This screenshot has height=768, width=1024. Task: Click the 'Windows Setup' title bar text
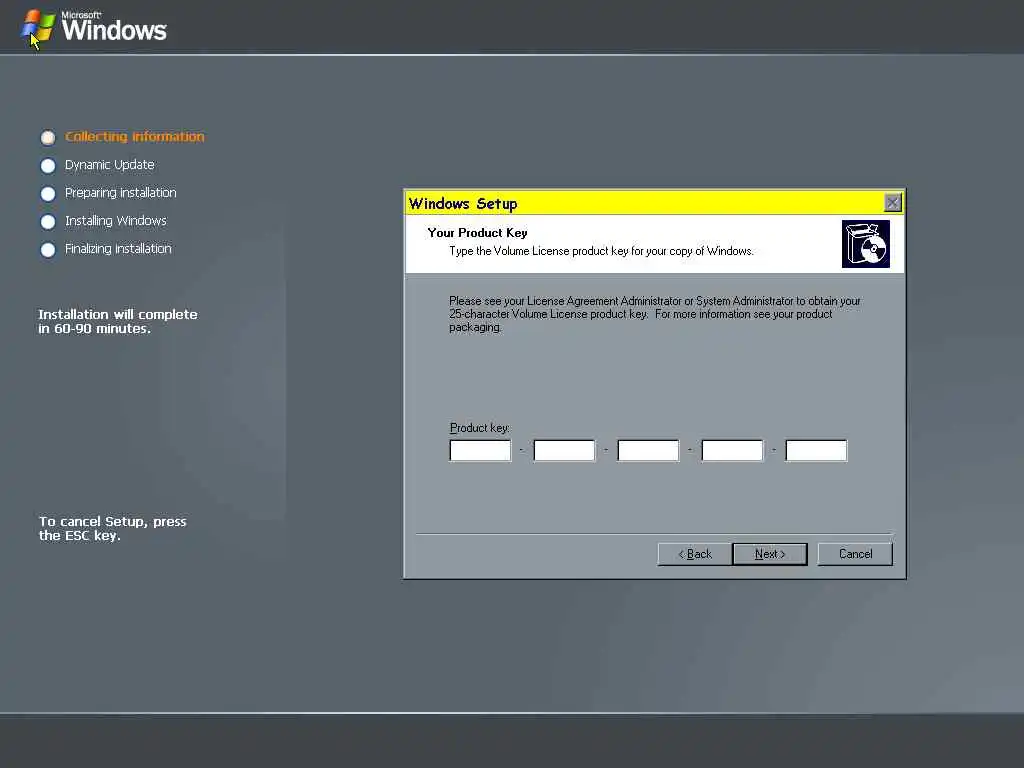coord(463,204)
